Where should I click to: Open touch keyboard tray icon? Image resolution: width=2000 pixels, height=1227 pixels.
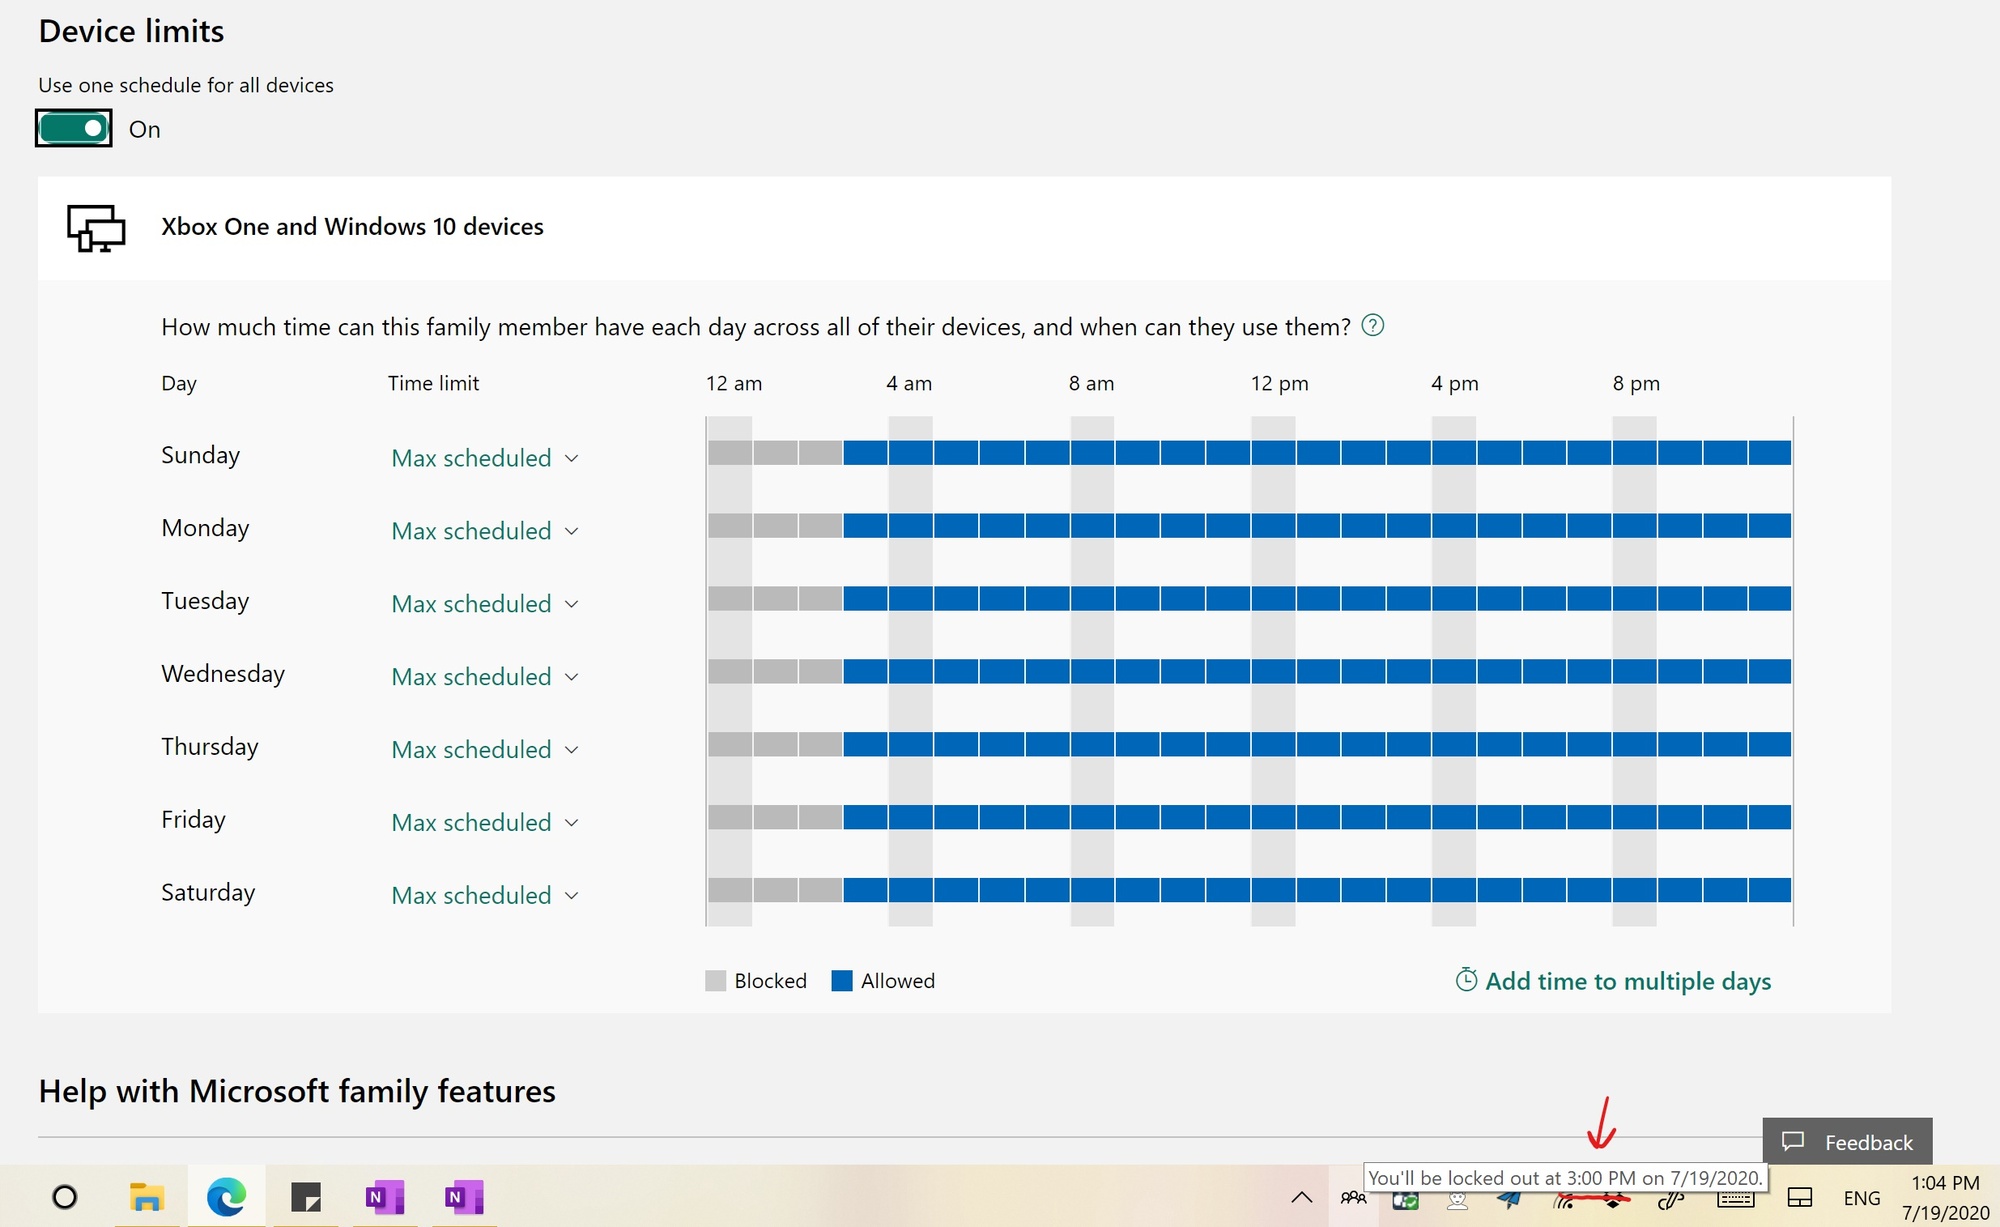coord(1736,1199)
